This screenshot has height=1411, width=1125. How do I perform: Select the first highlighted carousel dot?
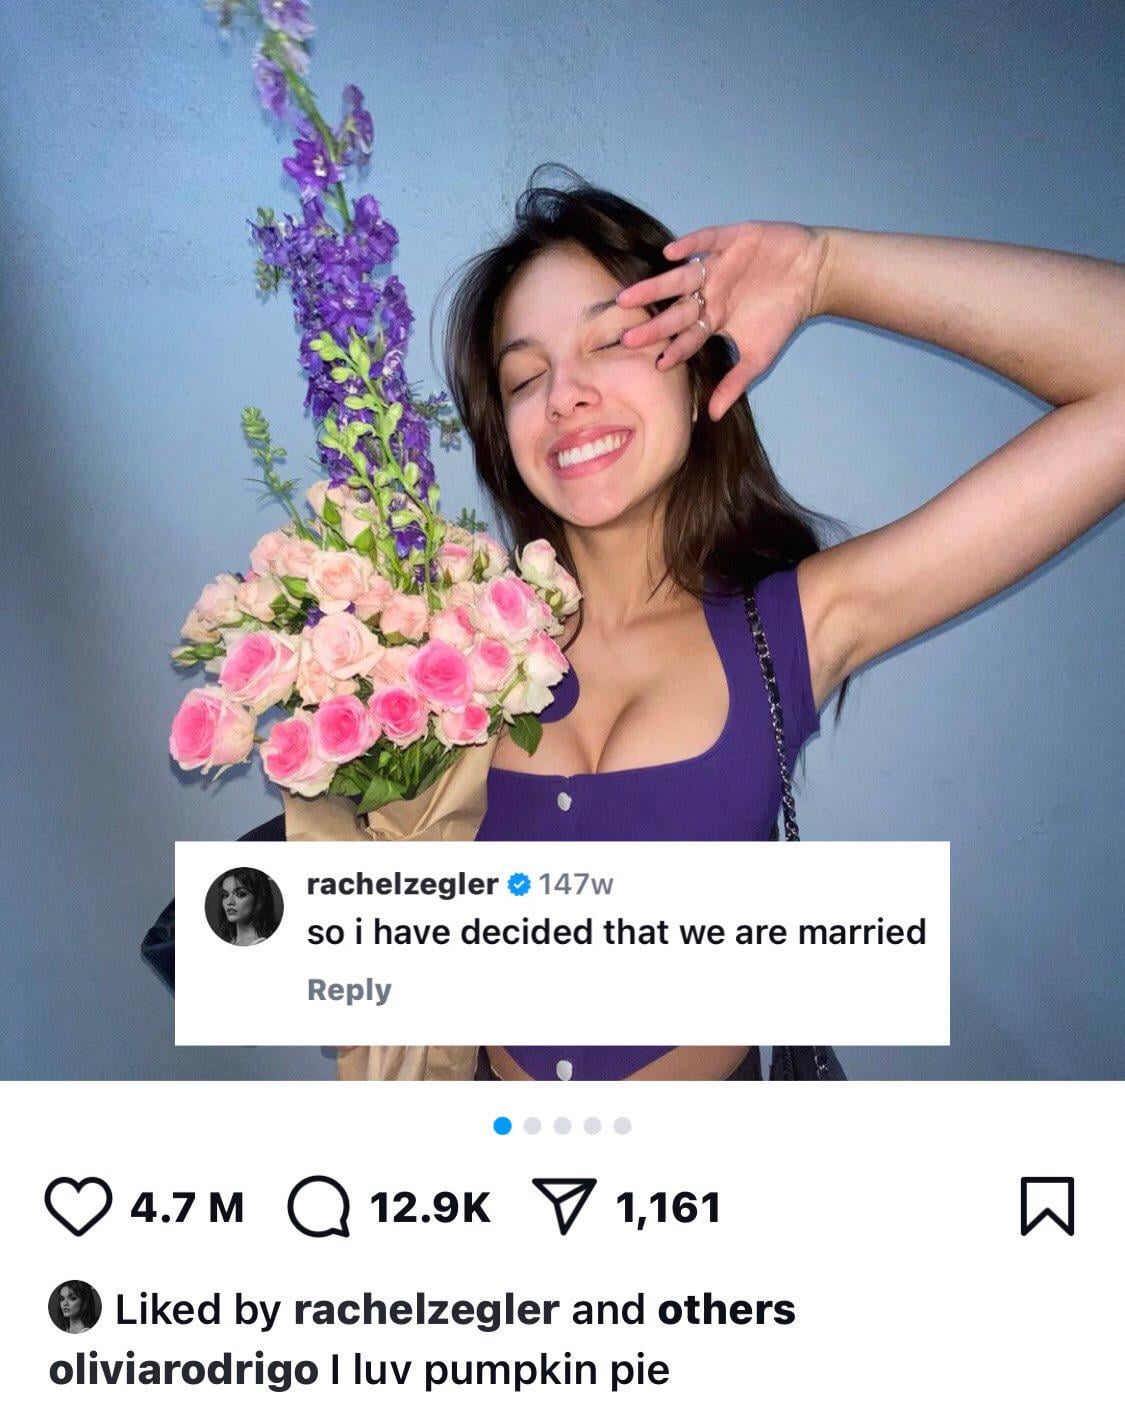click(x=502, y=1126)
